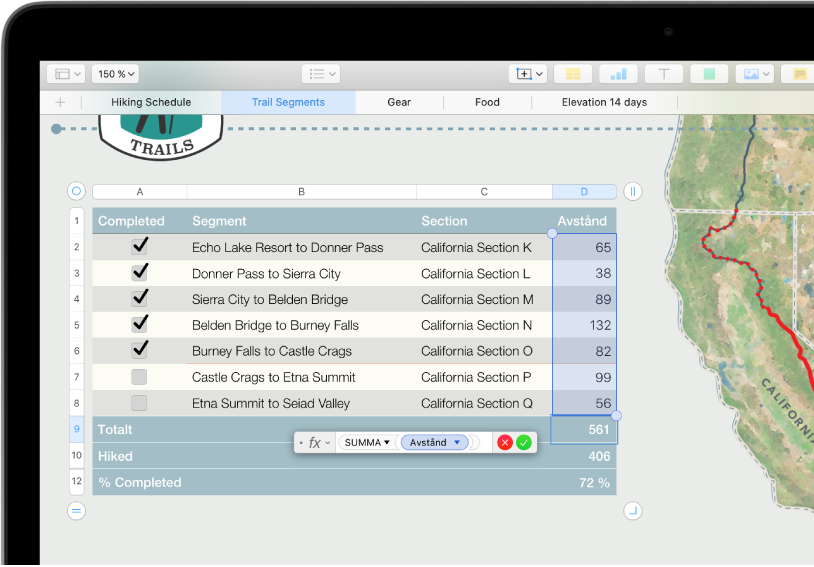
Task: Click the selection handle above cell 65
Action: [x=552, y=234]
